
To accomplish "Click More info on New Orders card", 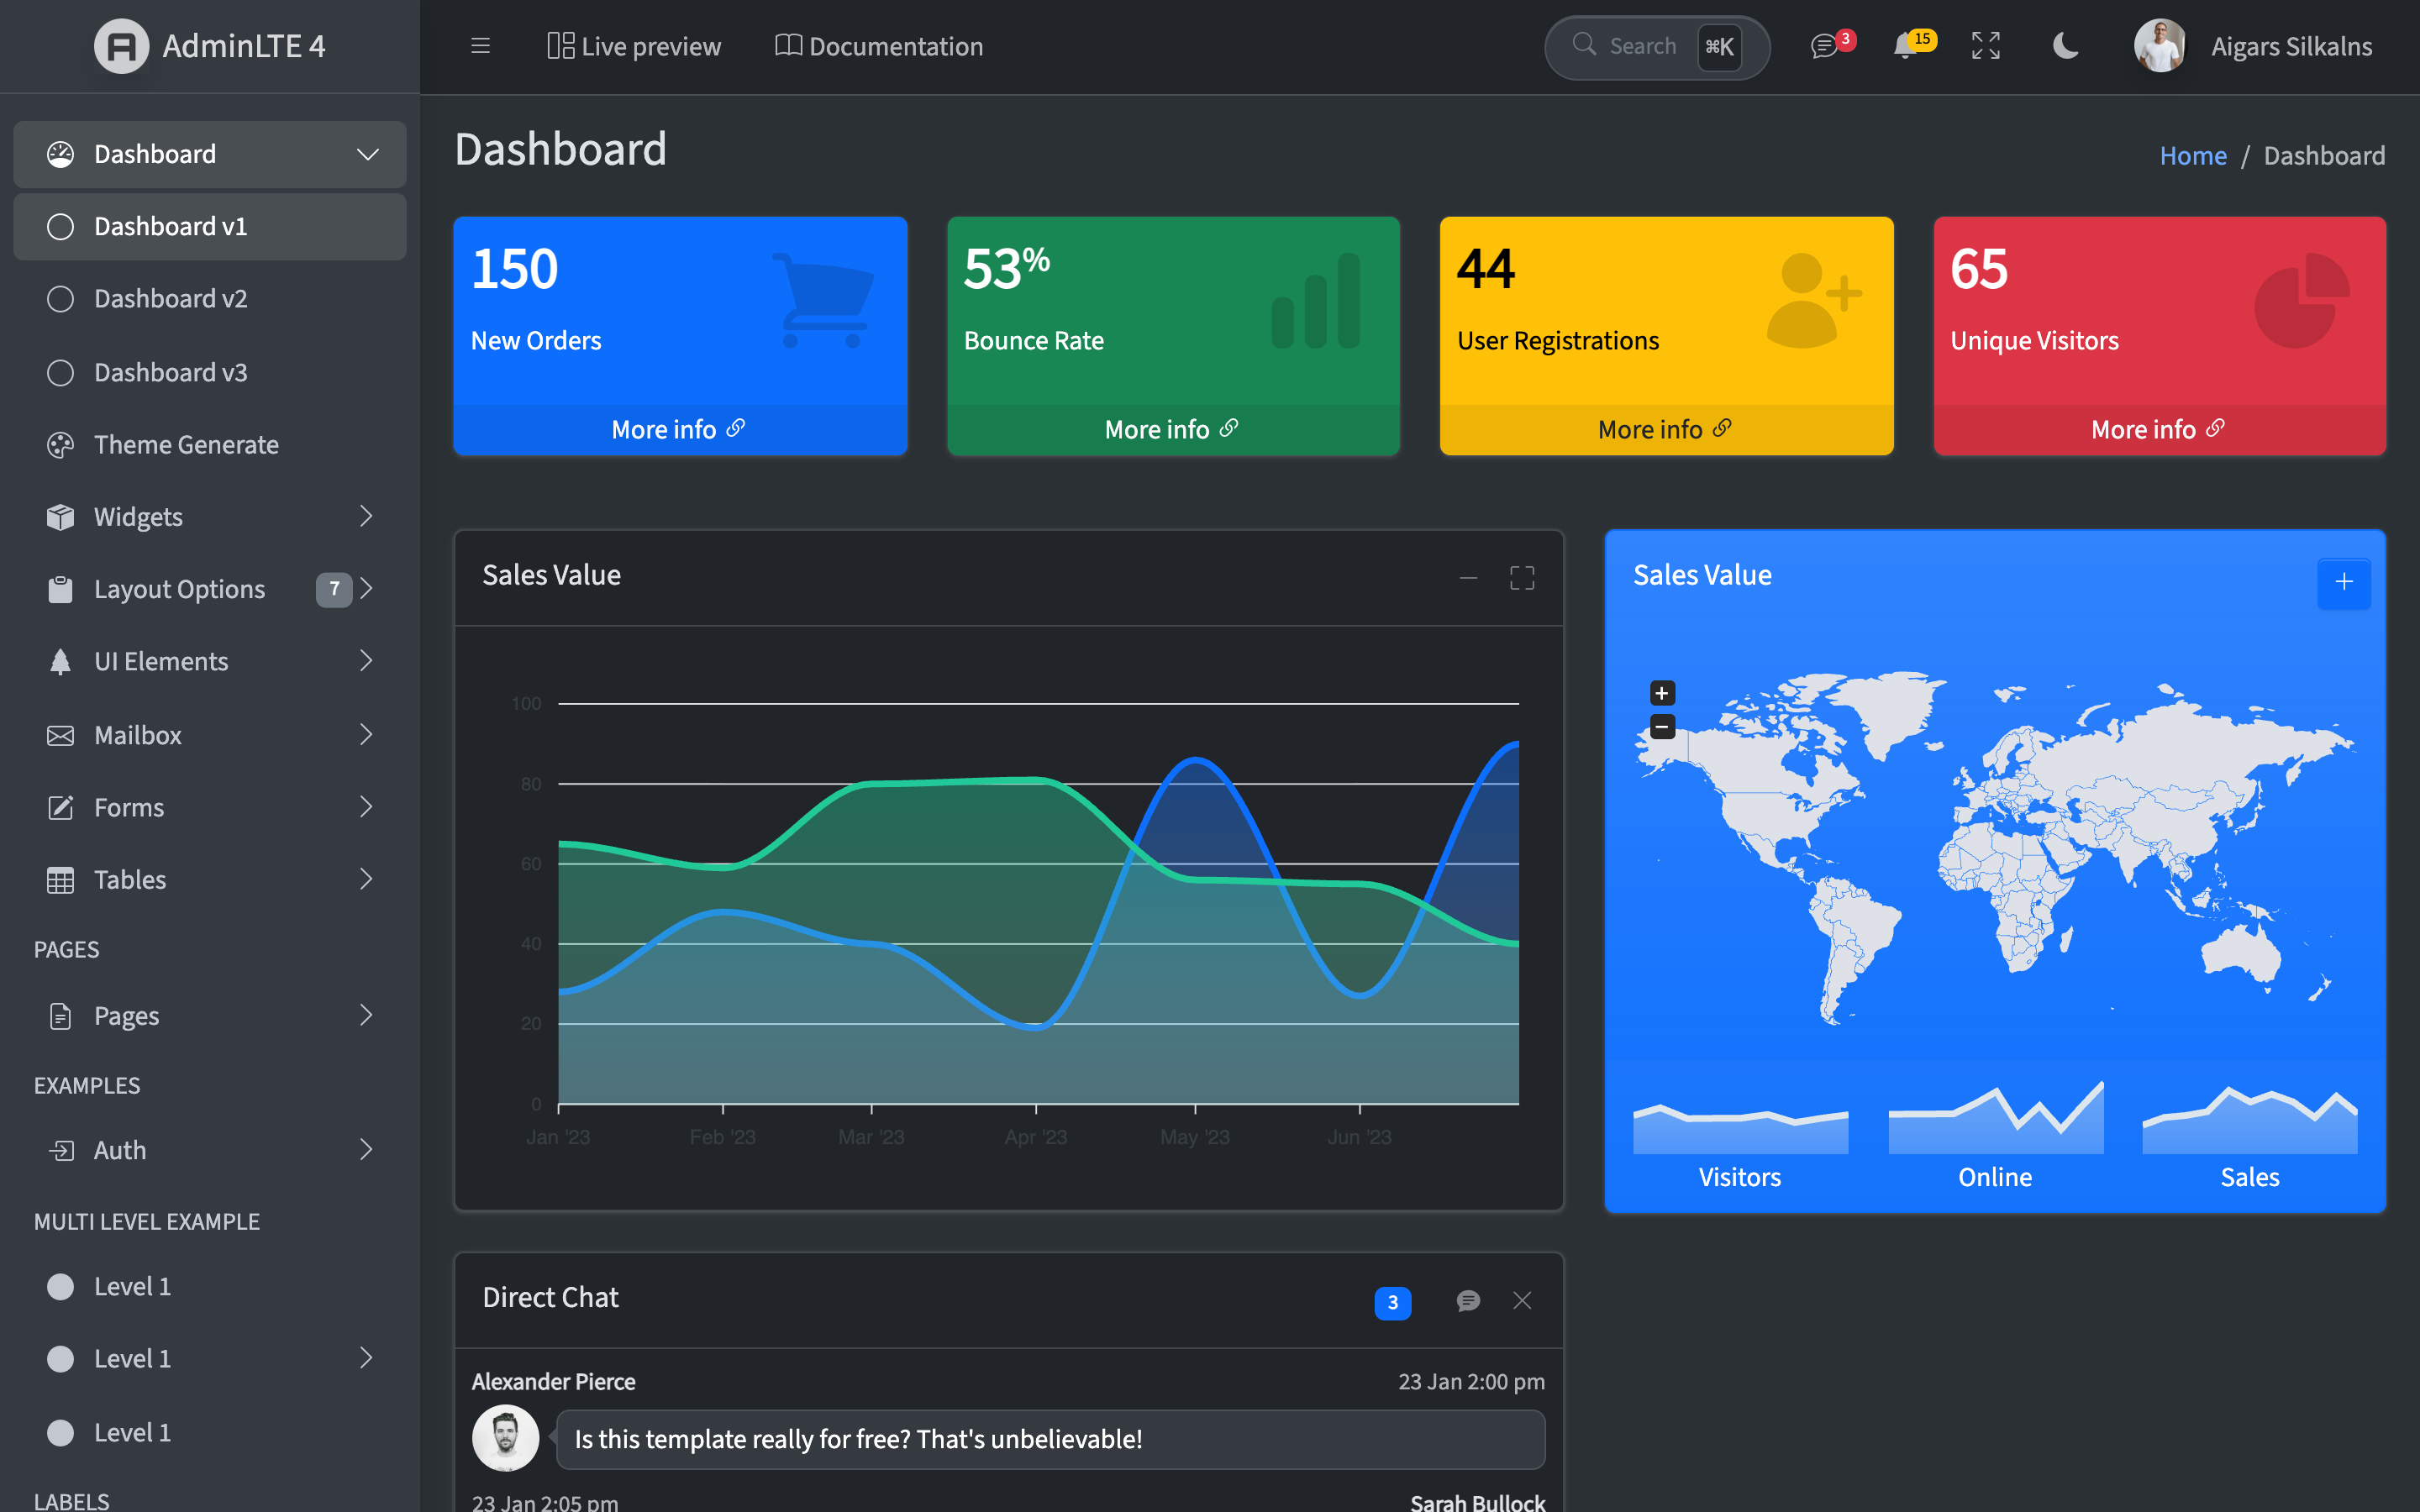I will pos(679,429).
